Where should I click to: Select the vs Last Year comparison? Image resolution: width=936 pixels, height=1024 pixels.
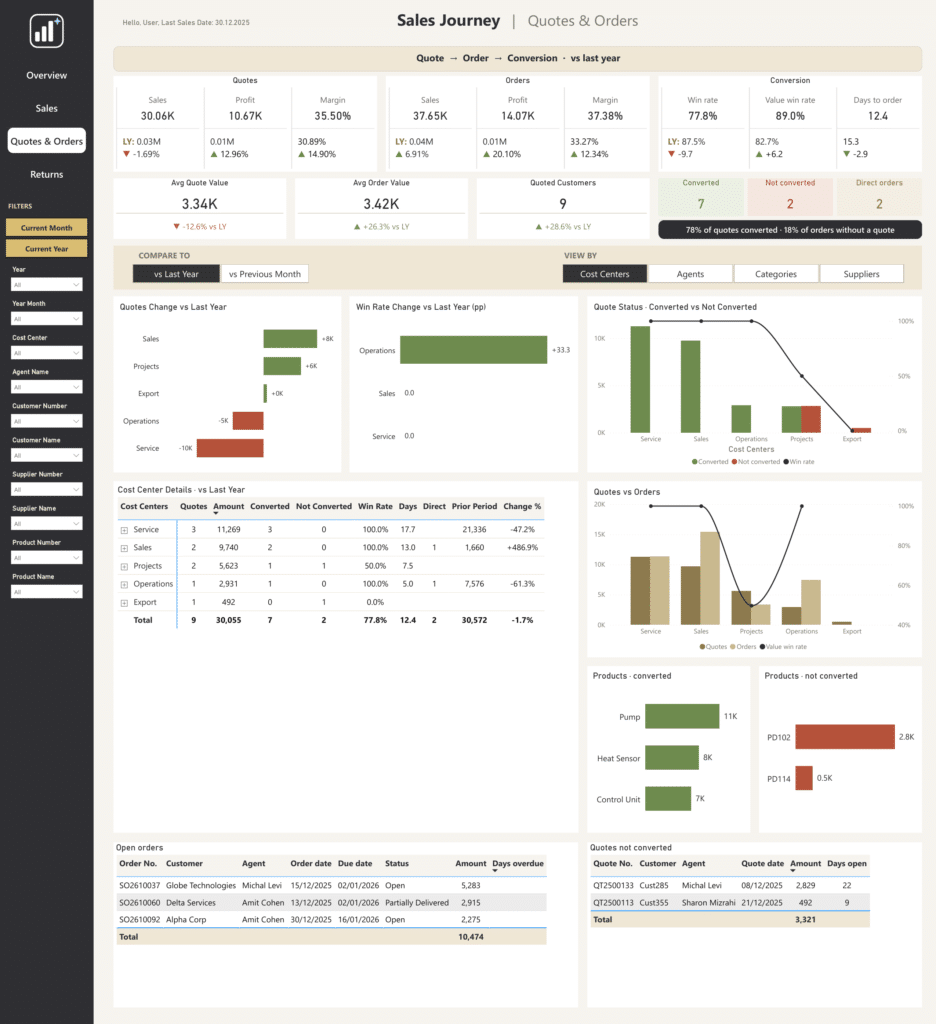(x=176, y=274)
